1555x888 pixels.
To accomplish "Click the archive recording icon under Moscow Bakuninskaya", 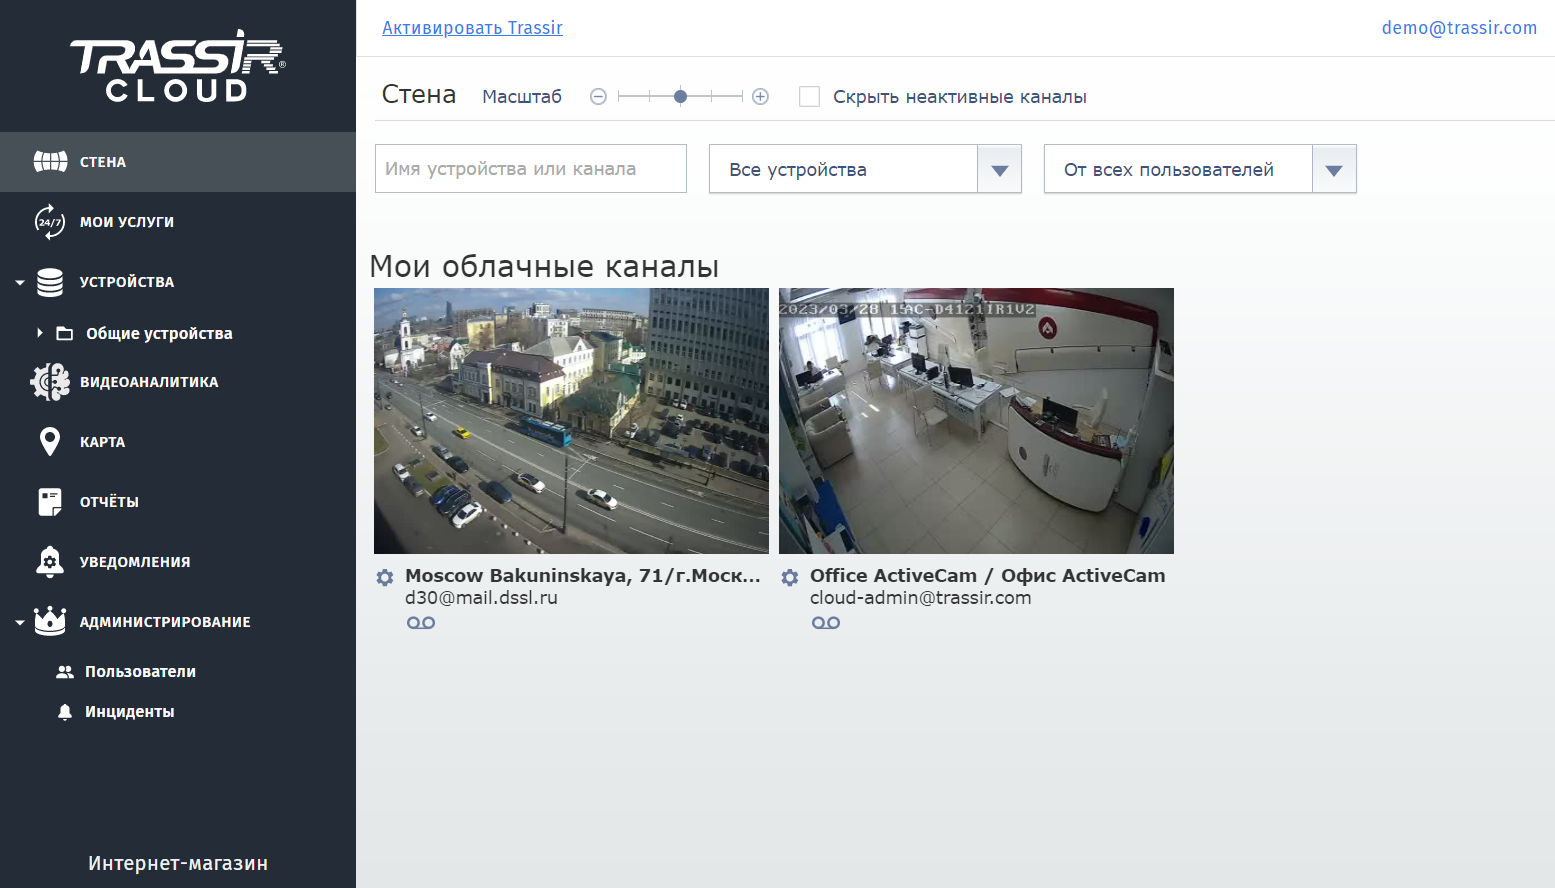I will click(x=421, y=623).
